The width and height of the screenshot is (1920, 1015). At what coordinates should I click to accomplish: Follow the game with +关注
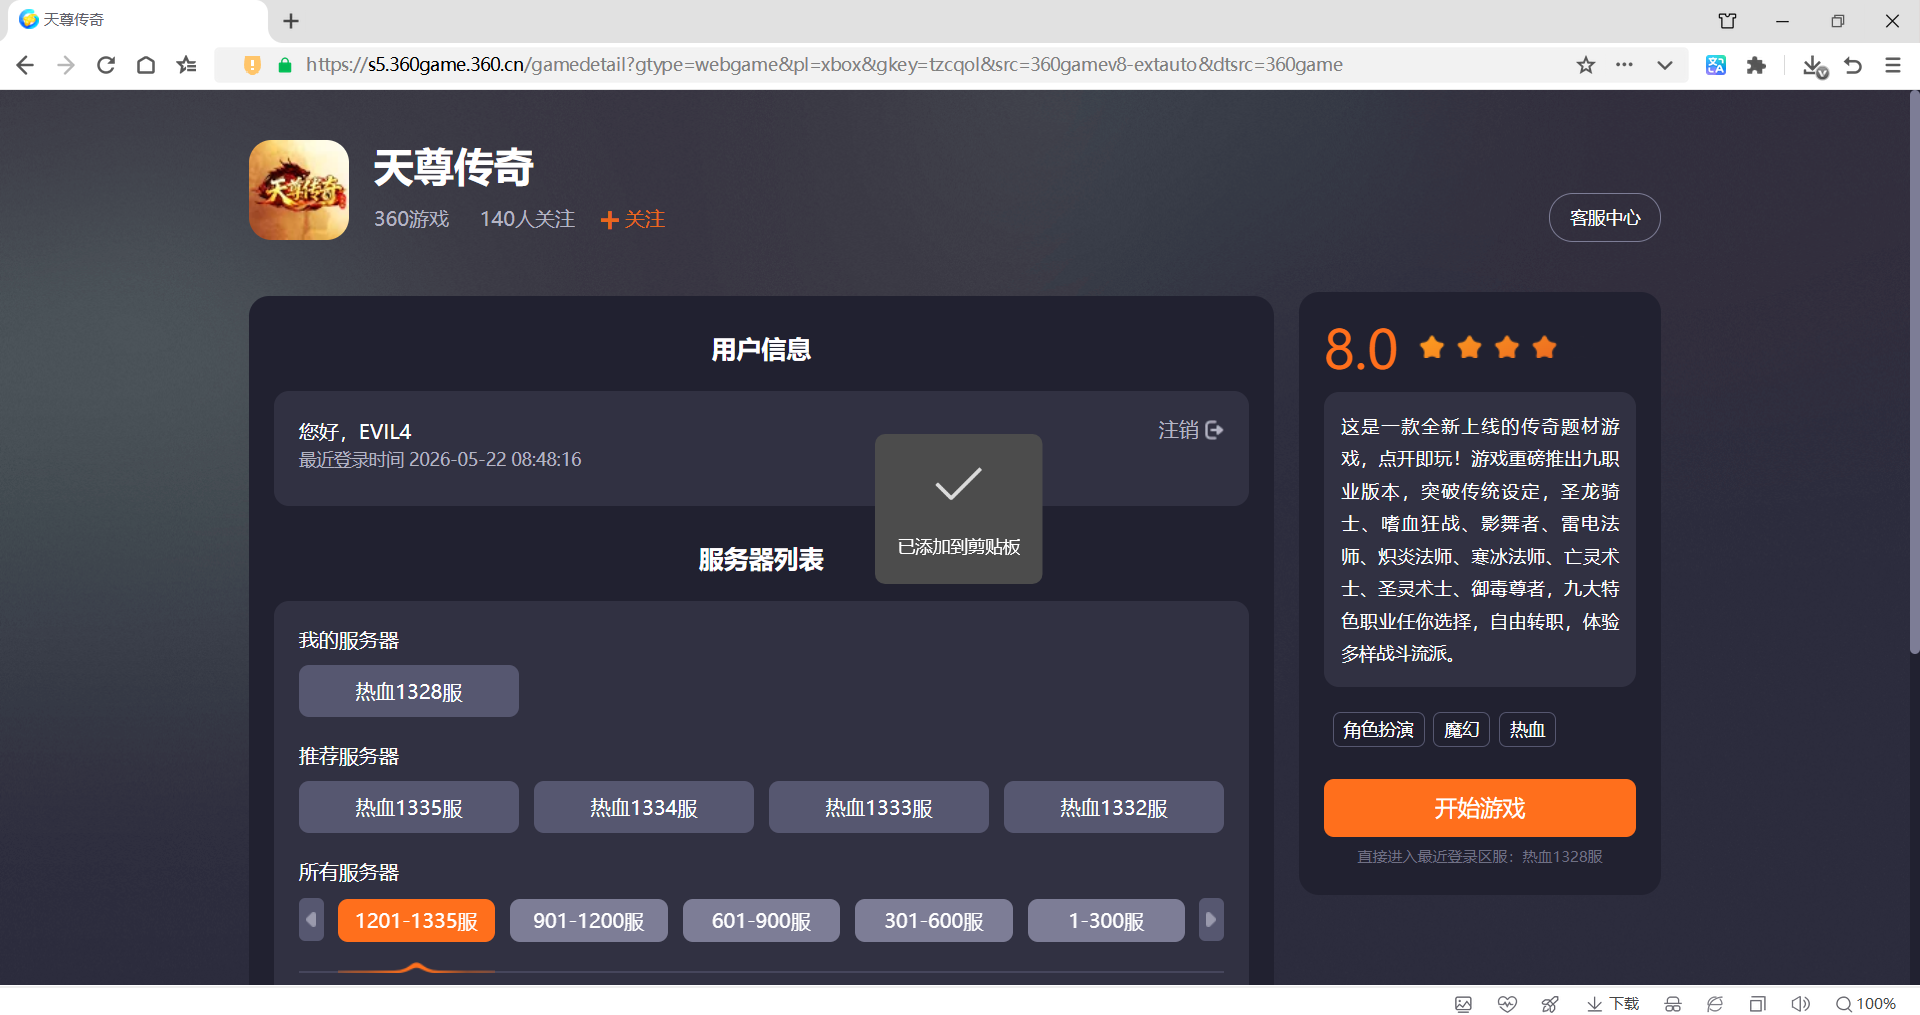[x=633, y=219]
